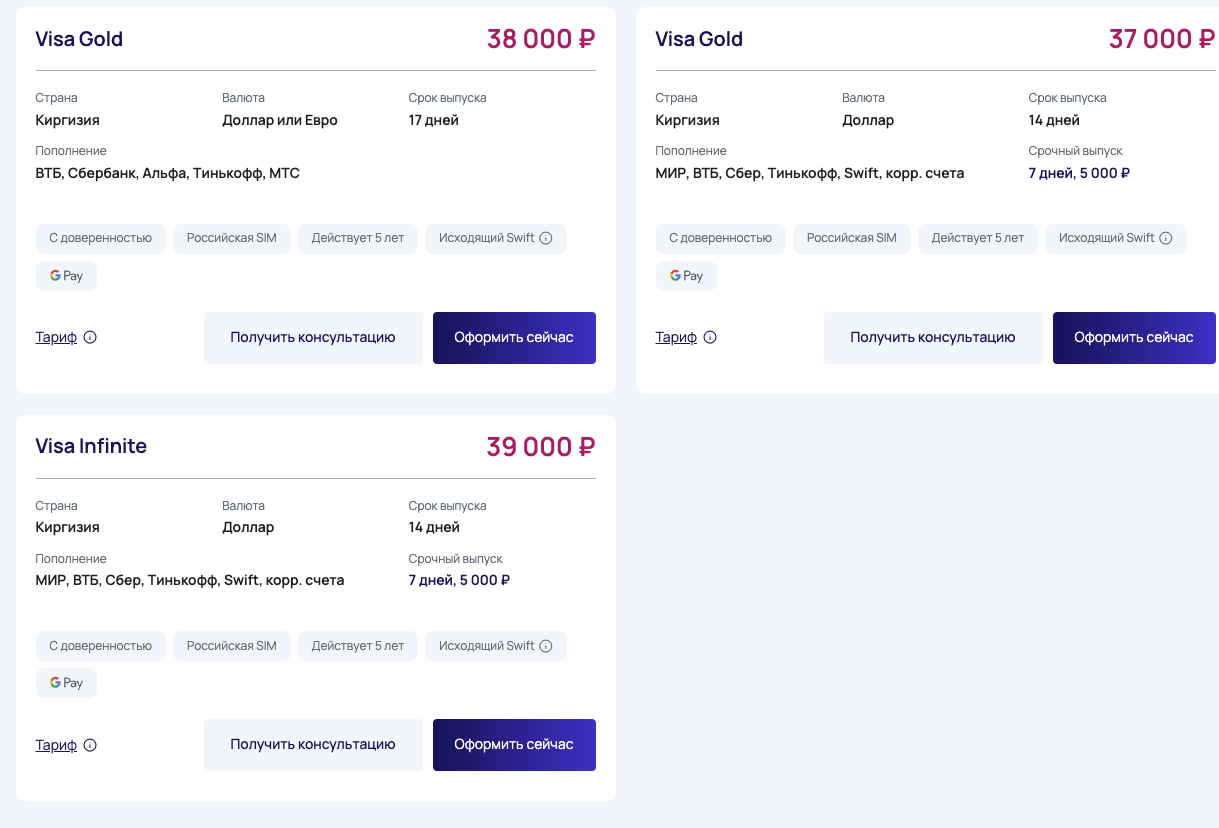Image resolution: width=1219 pixels, height=828 pixels.
Task: Click Google Pay badge in 37 000 ₽ Visa Gold card
Action: click(687, 276)
